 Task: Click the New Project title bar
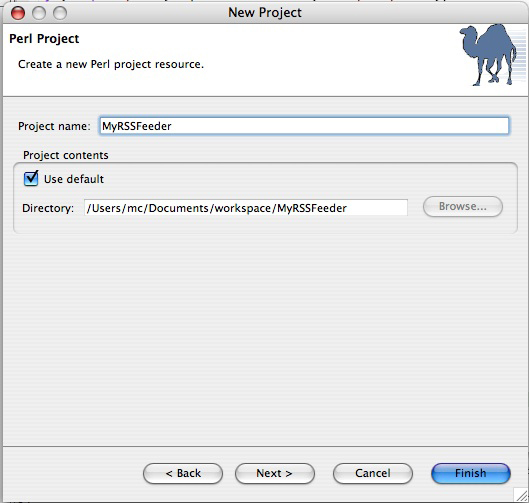[265, 13]
